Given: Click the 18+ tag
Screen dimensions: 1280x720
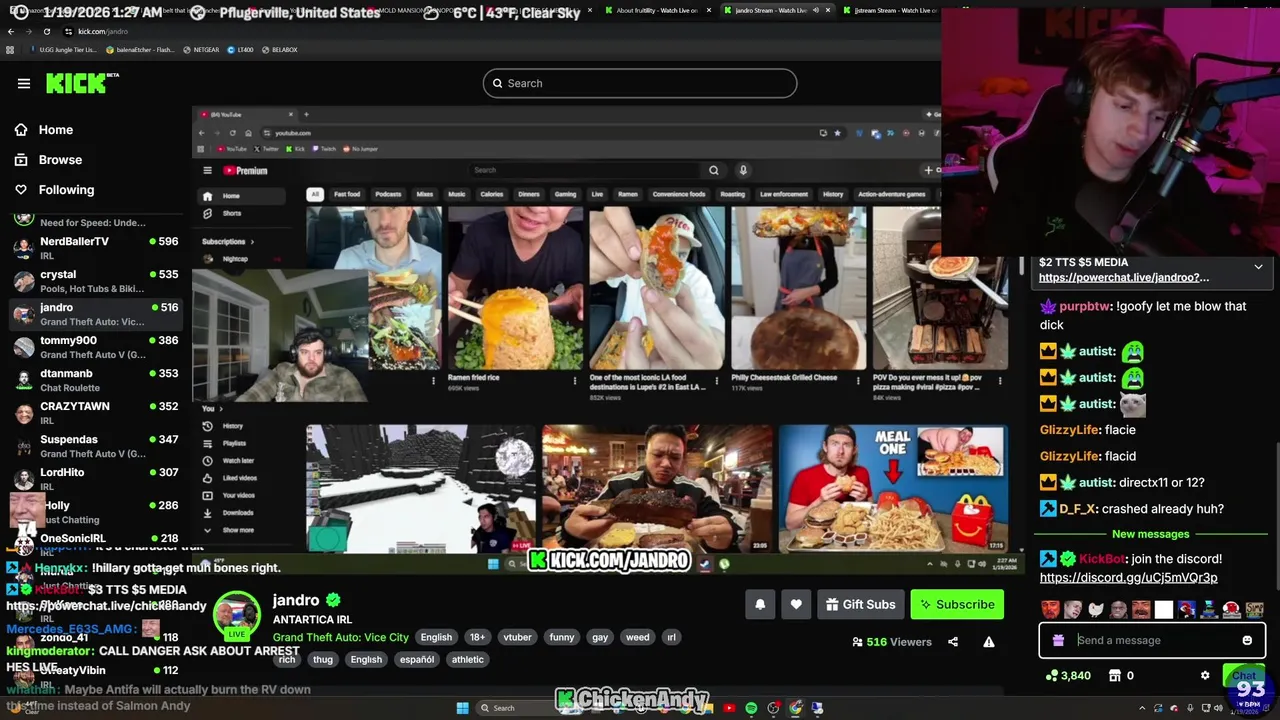Looking at the screenshot, I should click(477, 637).
